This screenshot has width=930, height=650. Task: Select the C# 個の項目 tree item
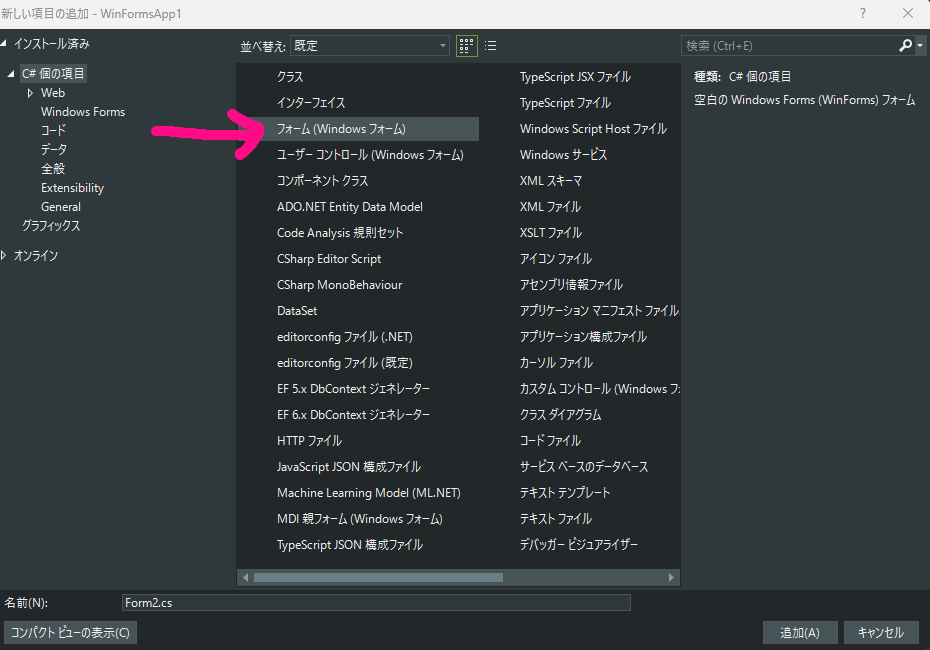pyautogui.click(x=53, y=74)
